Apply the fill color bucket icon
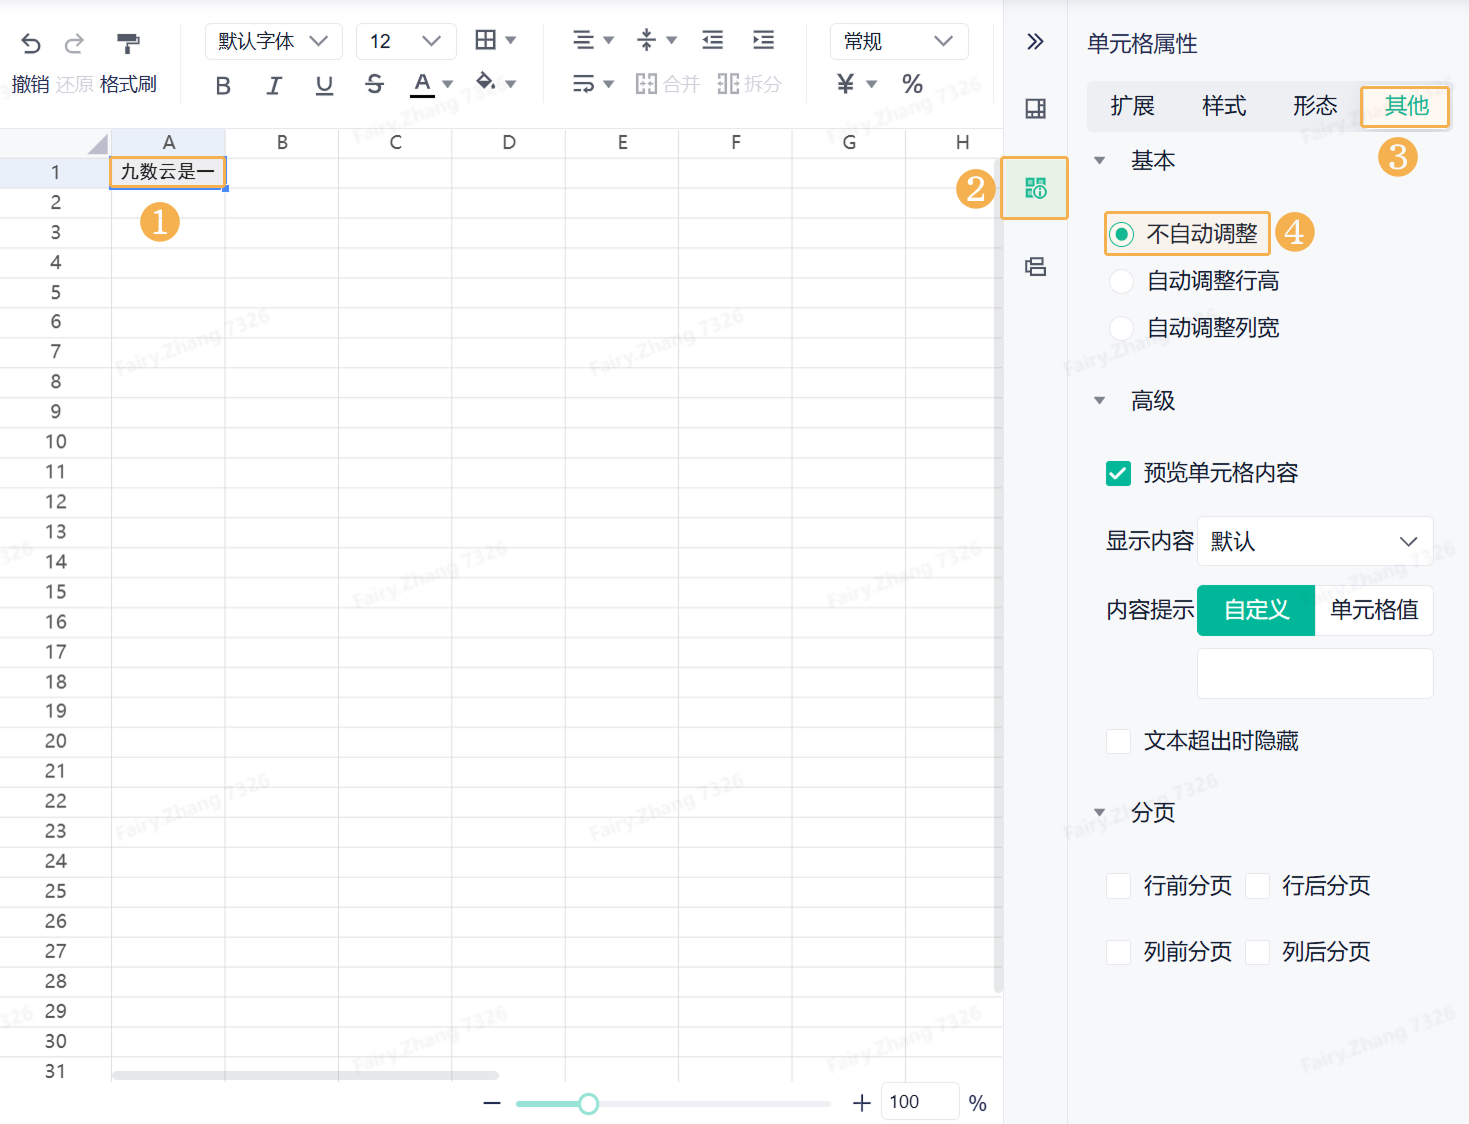 pos(486,82)
